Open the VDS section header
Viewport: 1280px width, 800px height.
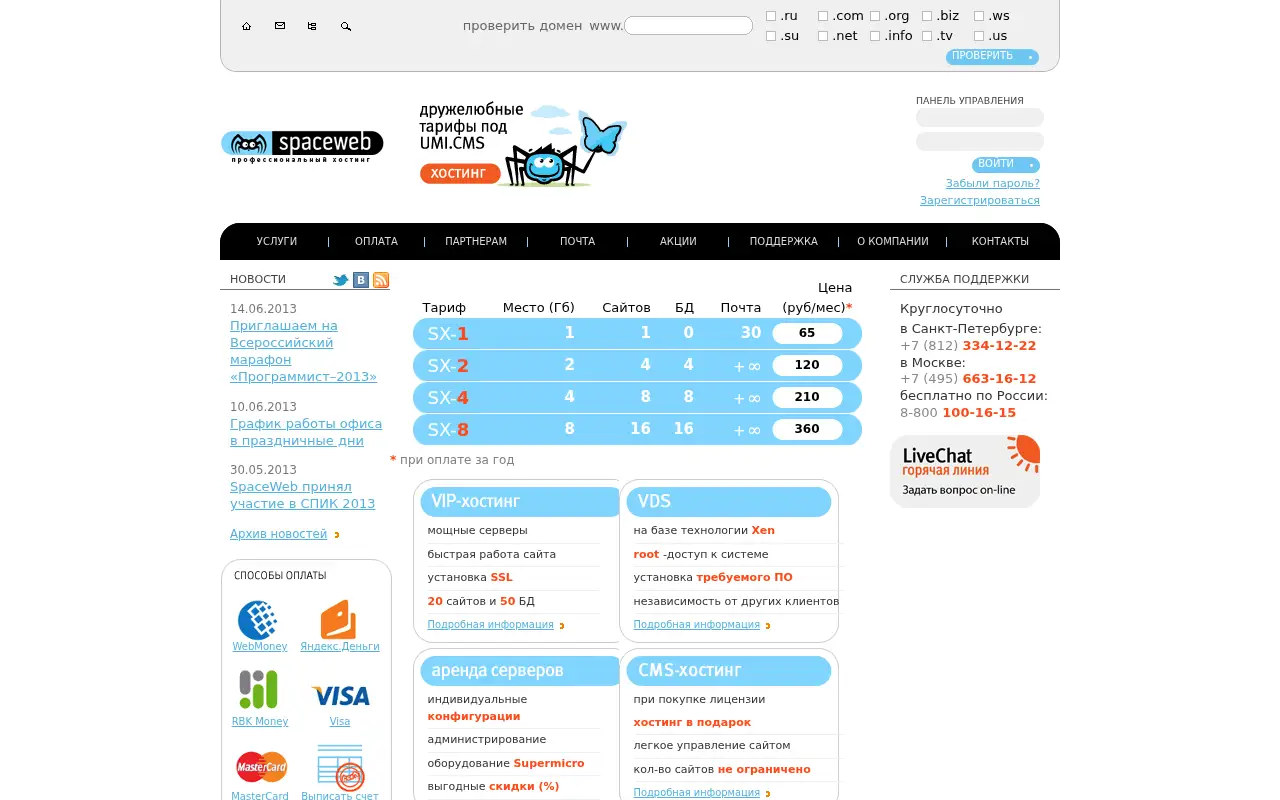(729, 502)
